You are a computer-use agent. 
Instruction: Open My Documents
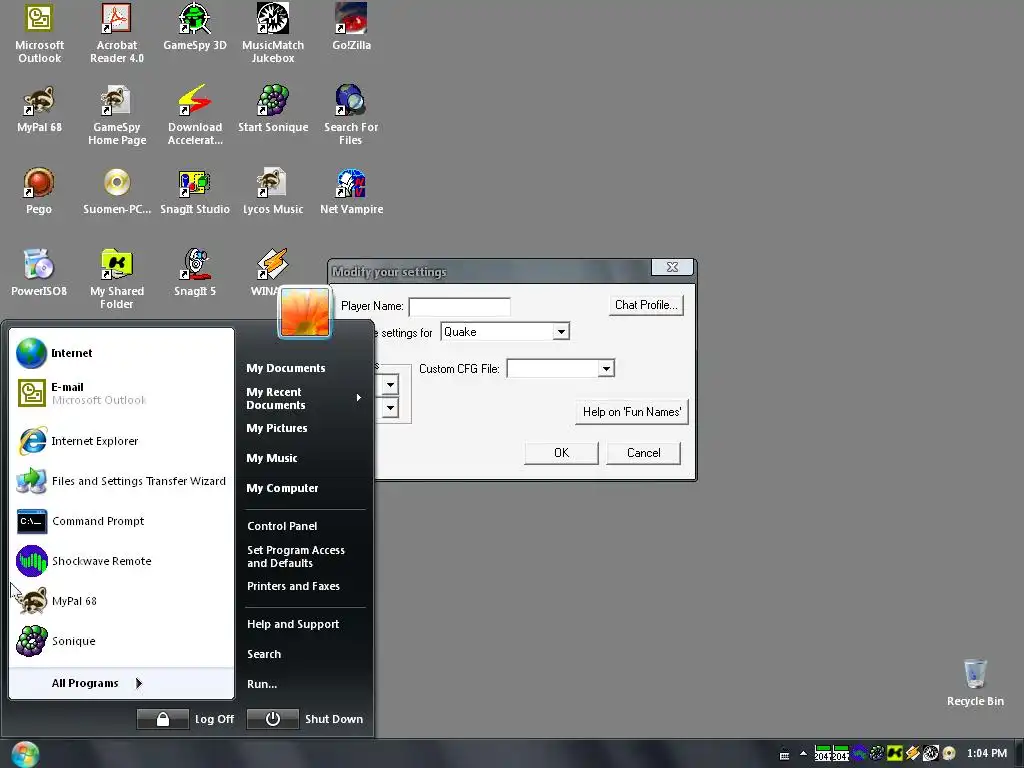(285, 368)
